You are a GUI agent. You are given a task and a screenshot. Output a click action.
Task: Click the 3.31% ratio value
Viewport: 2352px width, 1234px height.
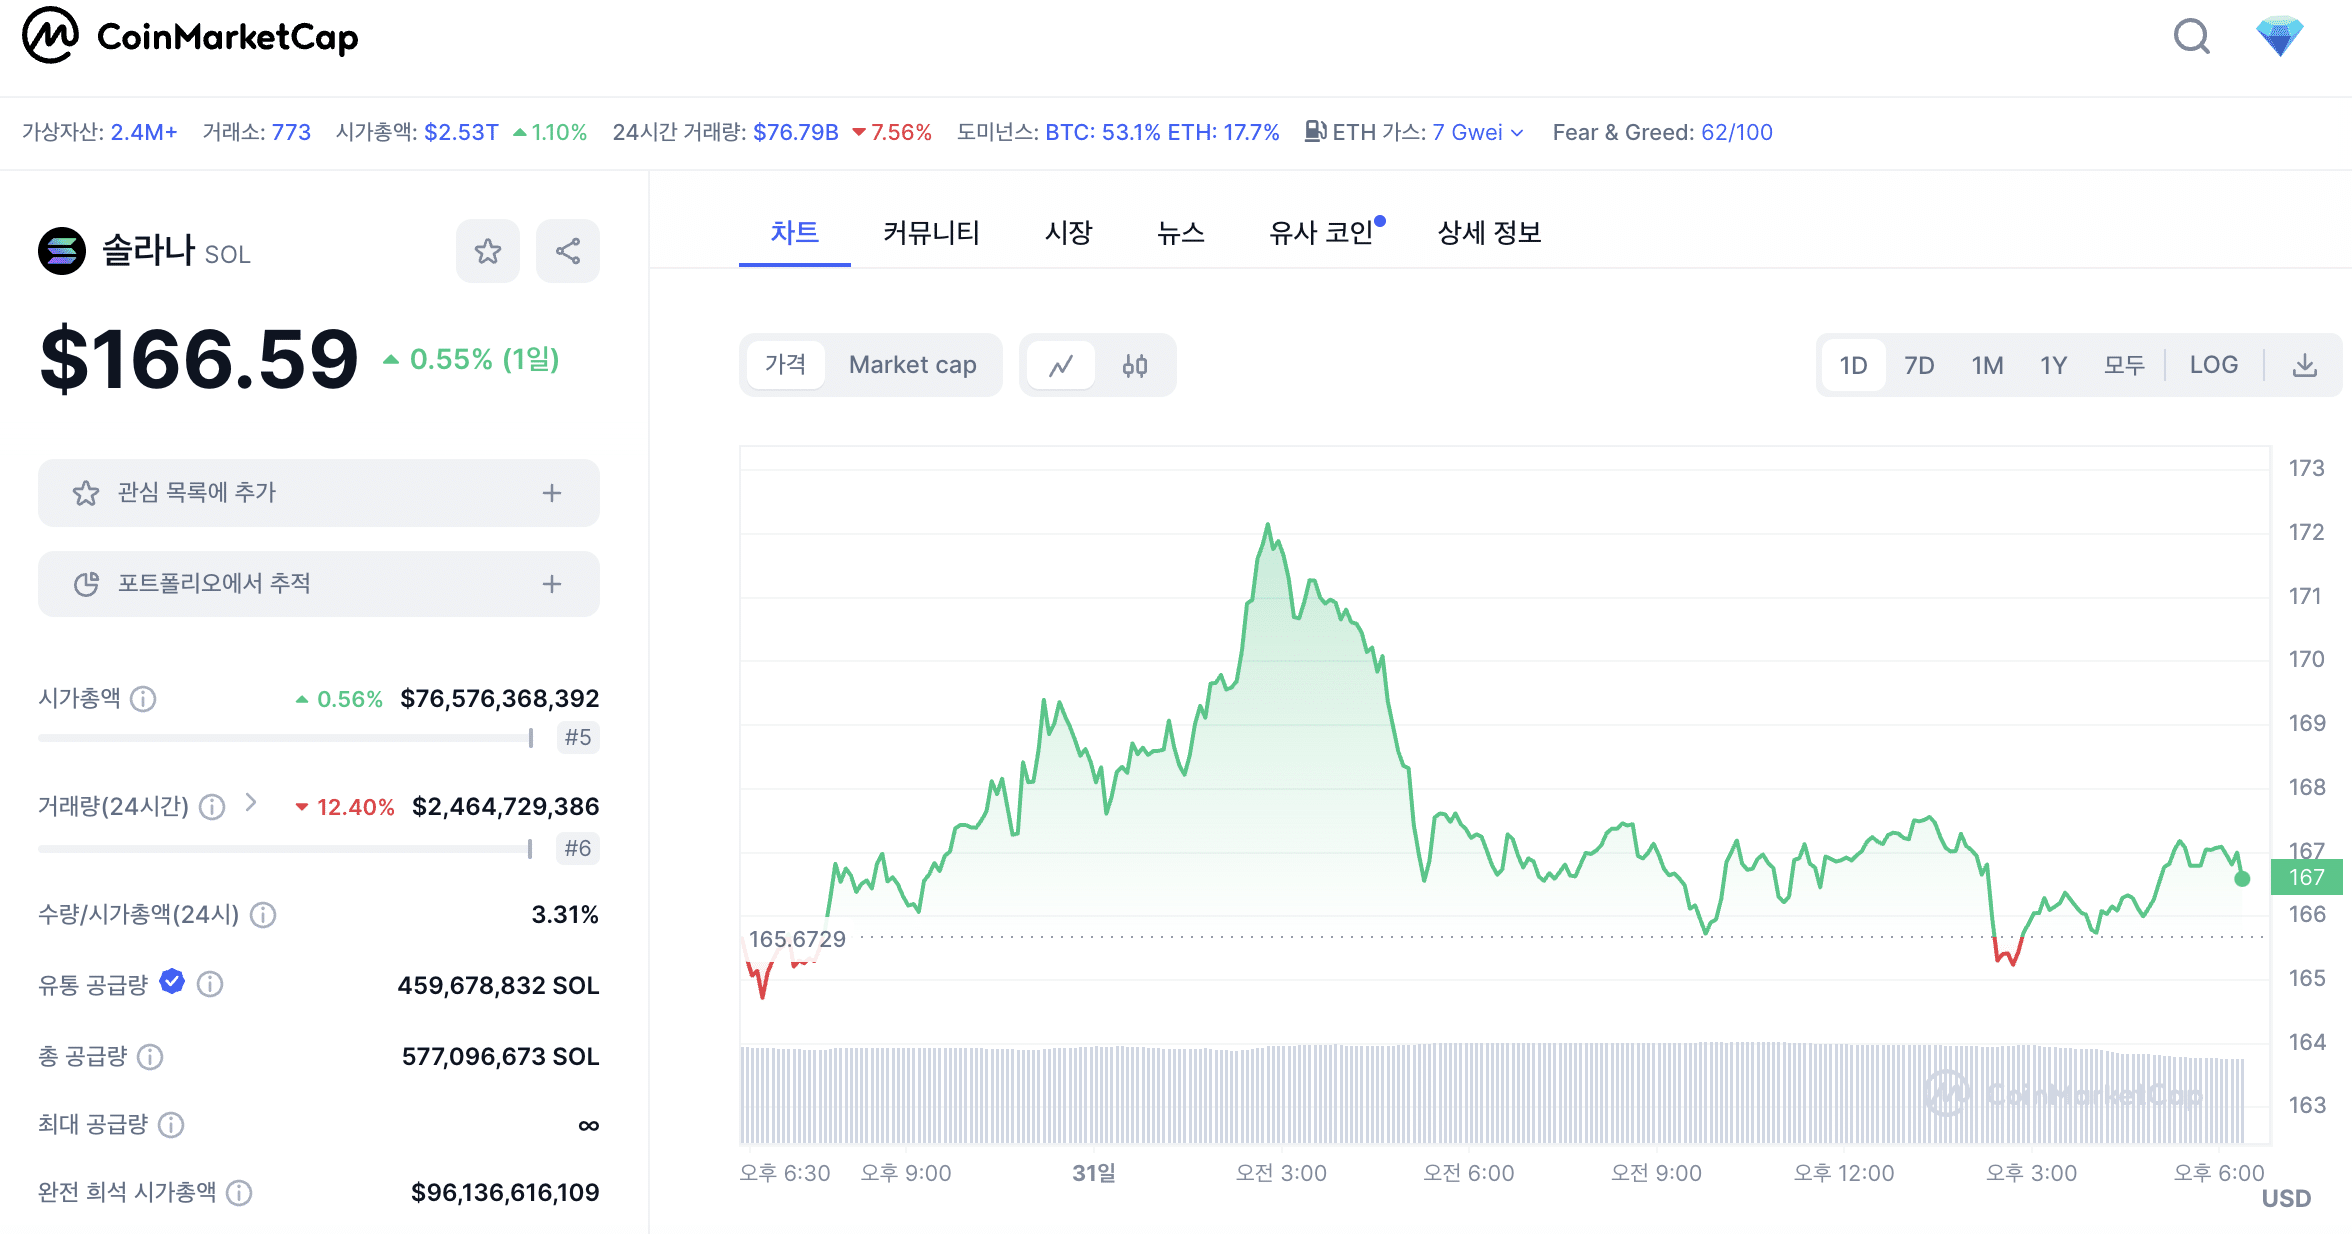[565, 915]
